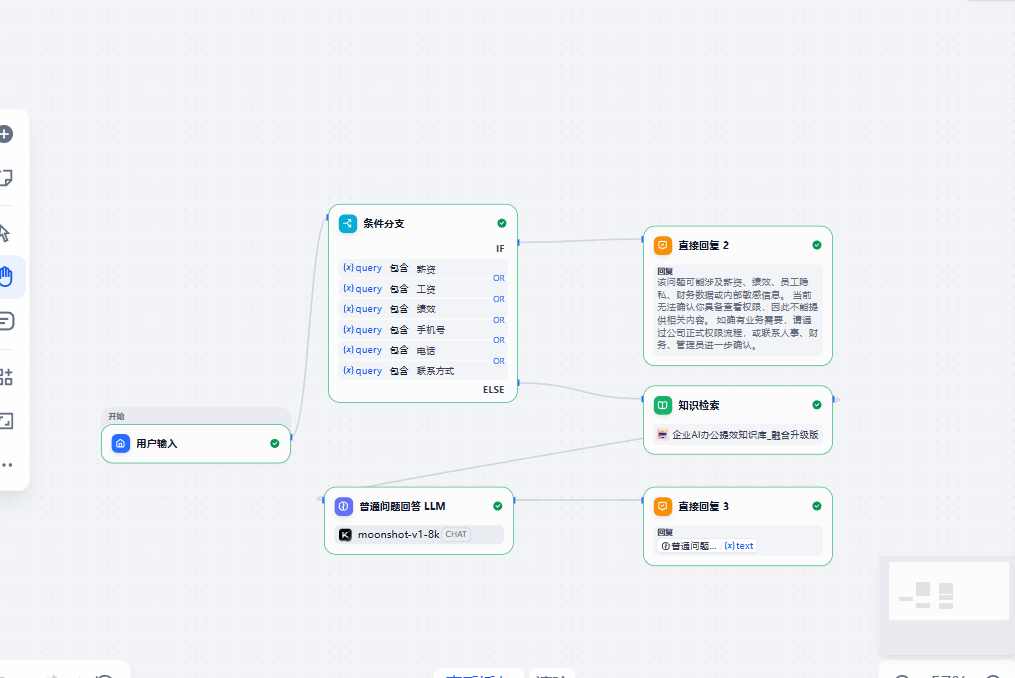1015x678 pixels.
Task: Select the condition row query 包含 手机号
Action: point(423,330)
